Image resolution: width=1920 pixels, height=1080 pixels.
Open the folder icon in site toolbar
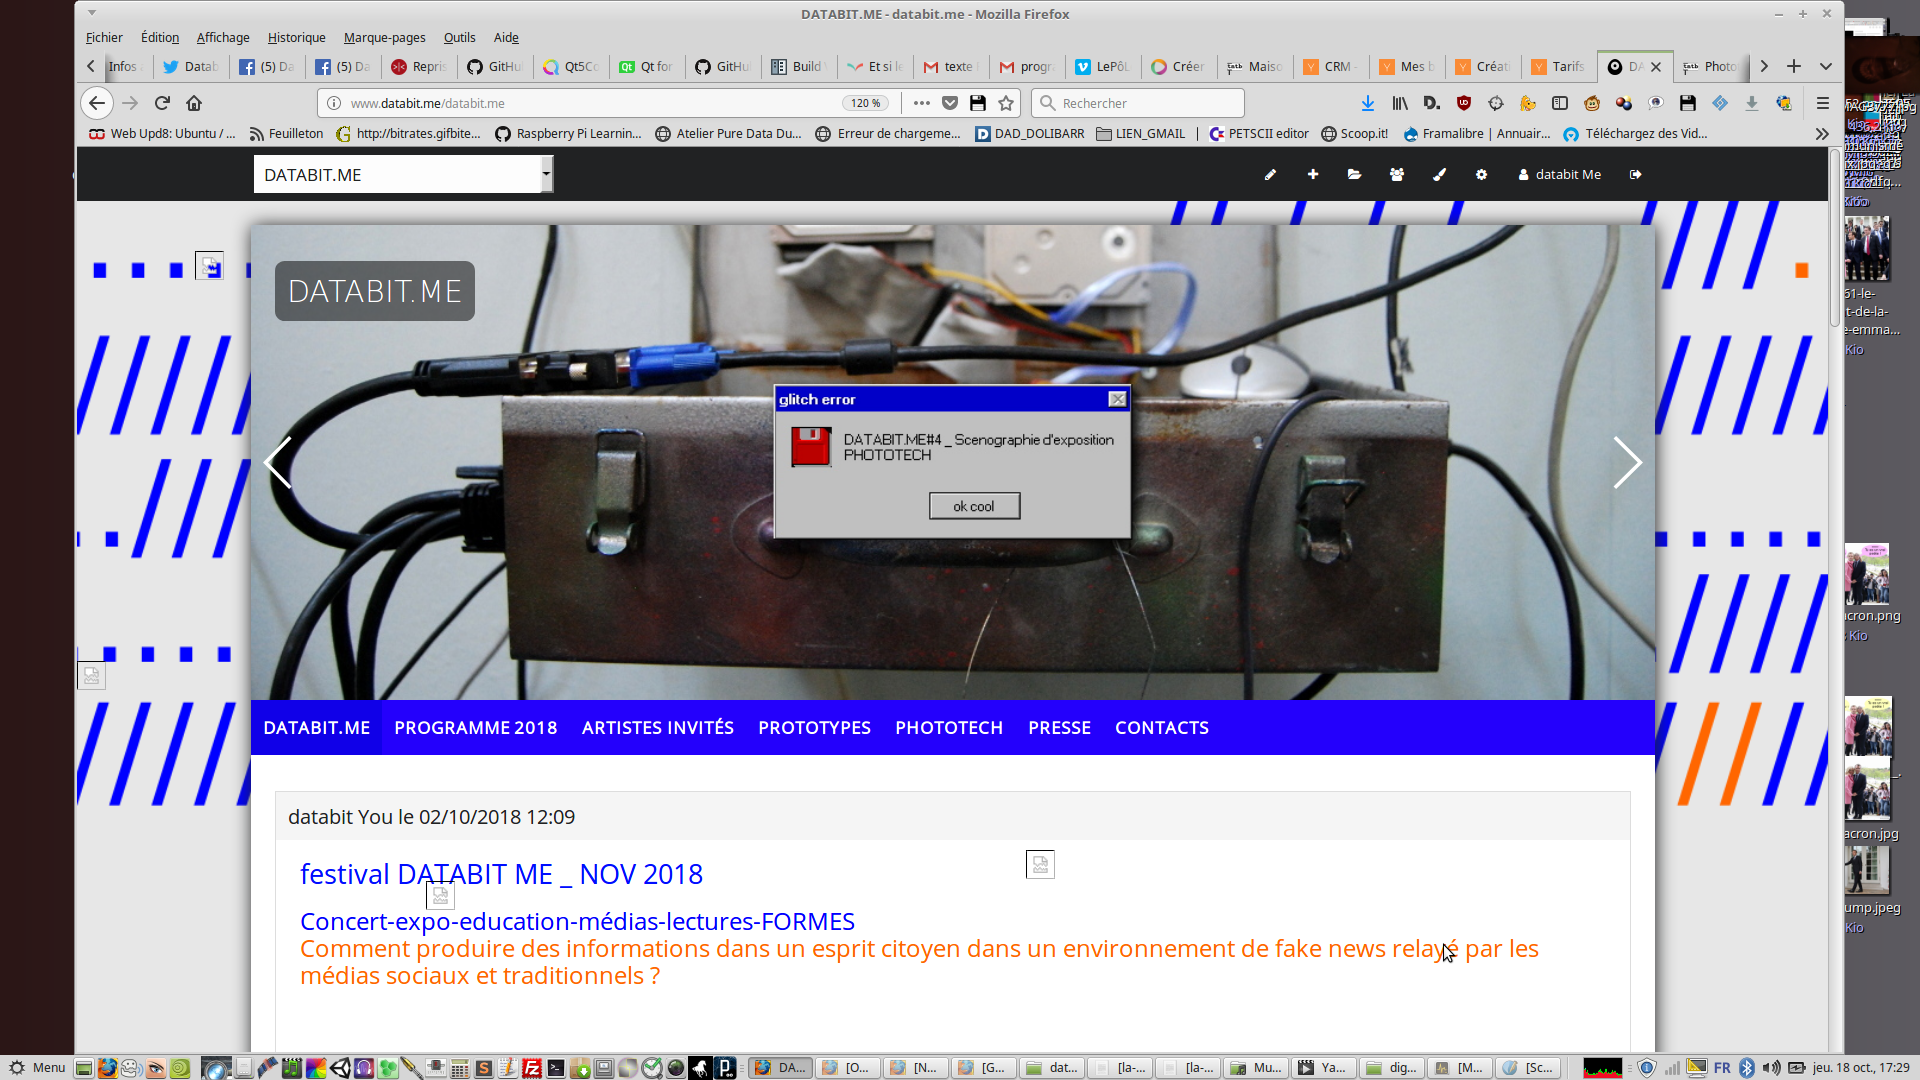1354,174
